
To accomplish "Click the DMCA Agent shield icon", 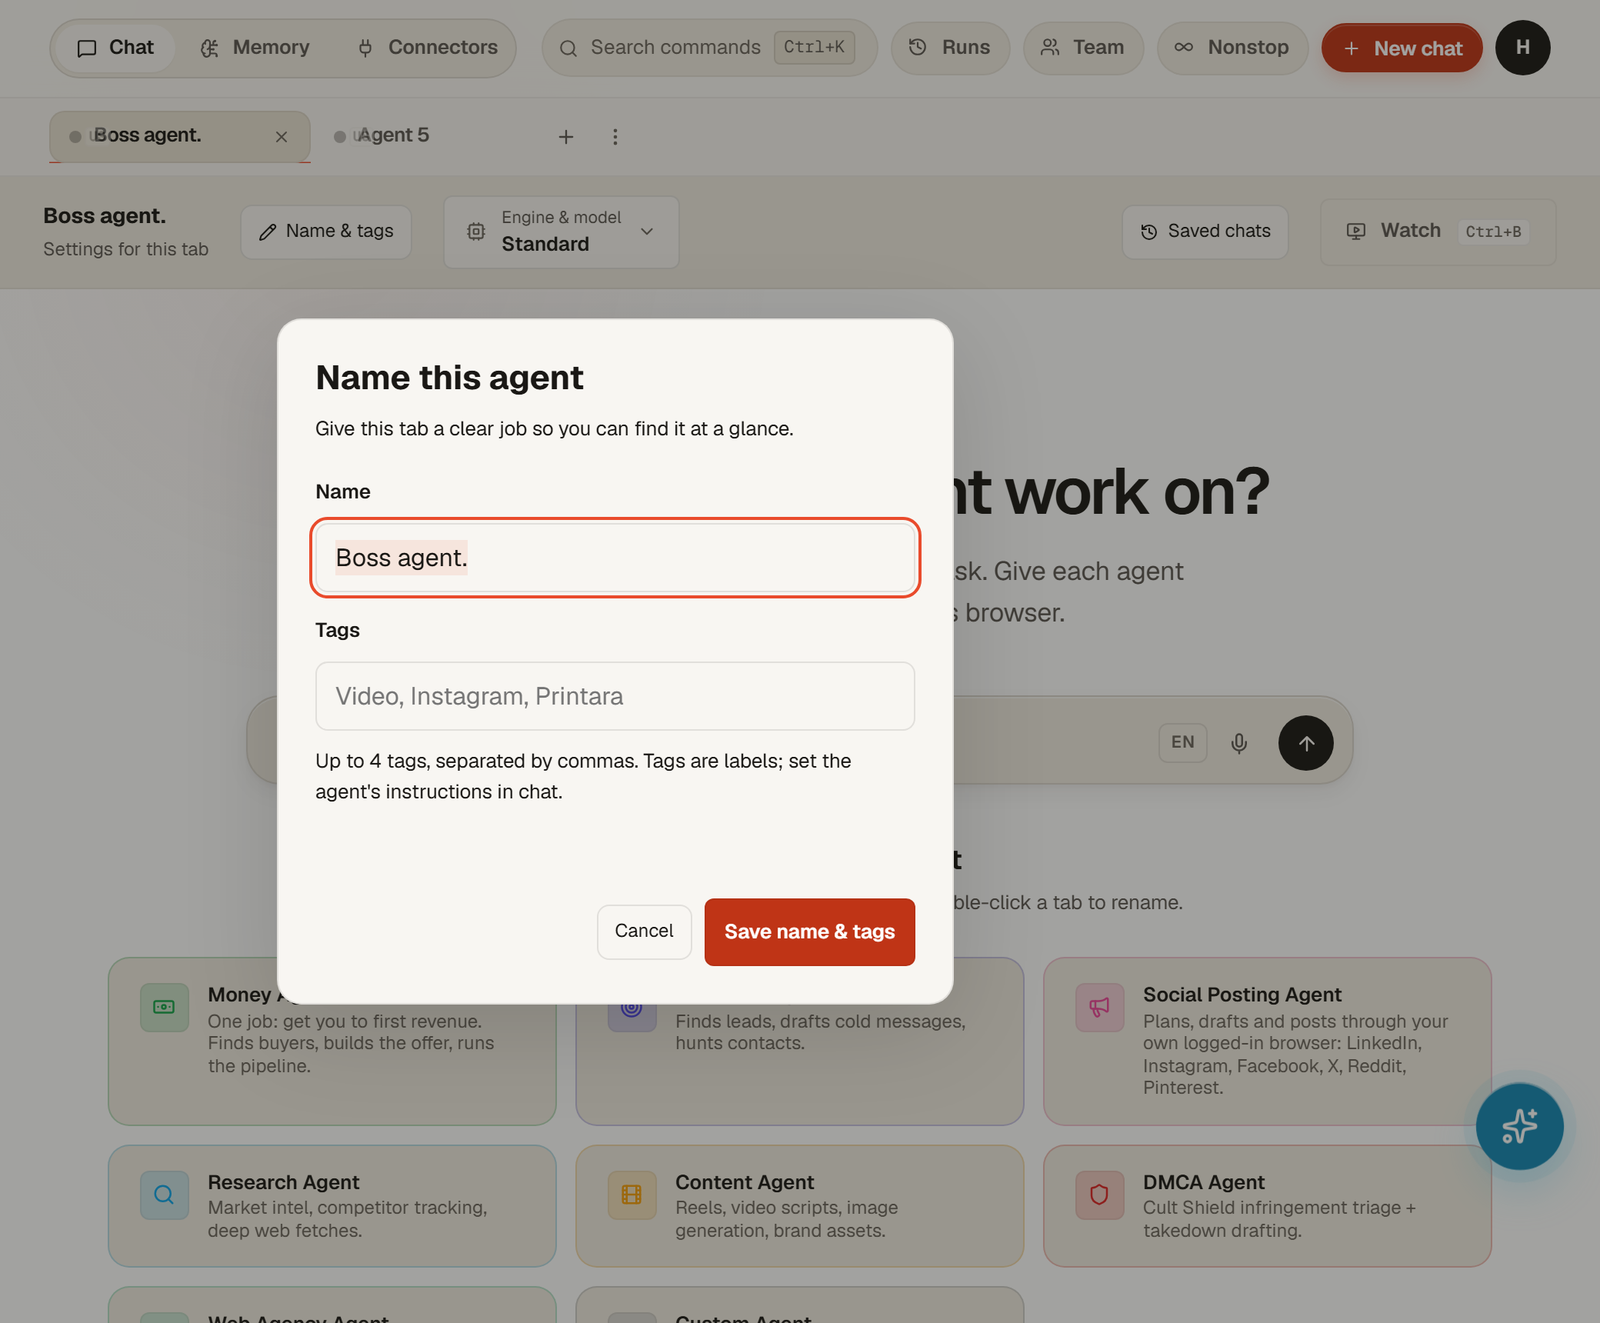I will [x=1100, y=1195].
